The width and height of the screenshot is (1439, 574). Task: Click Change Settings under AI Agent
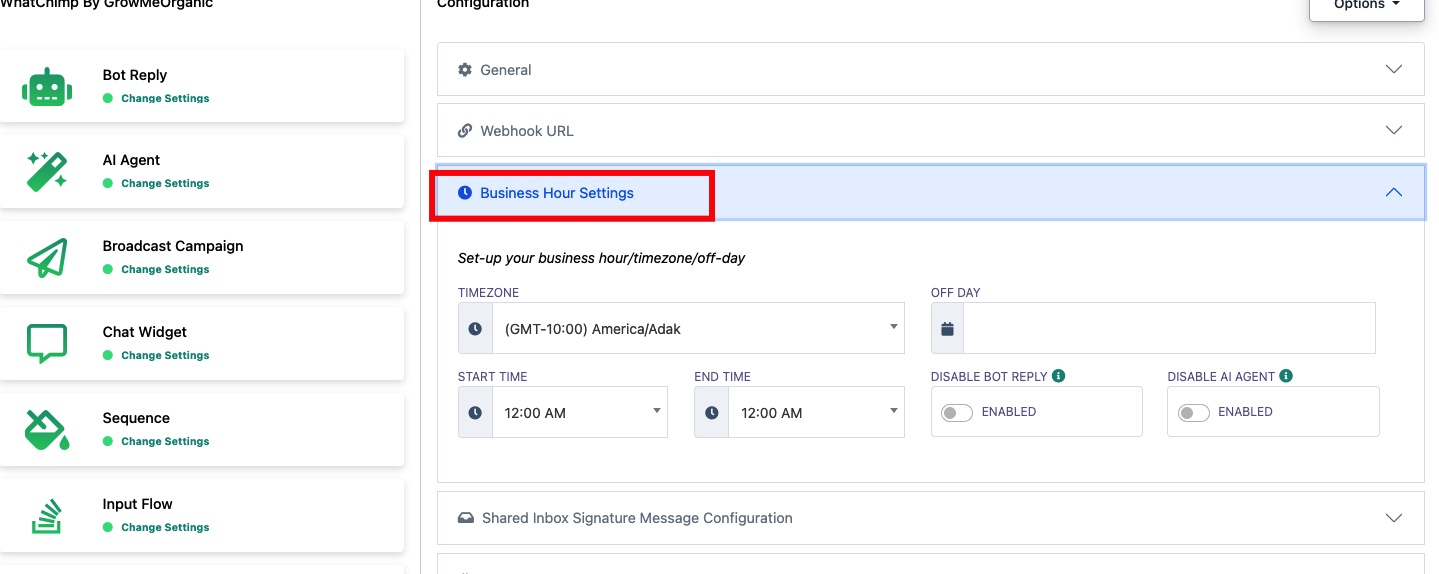165,184
